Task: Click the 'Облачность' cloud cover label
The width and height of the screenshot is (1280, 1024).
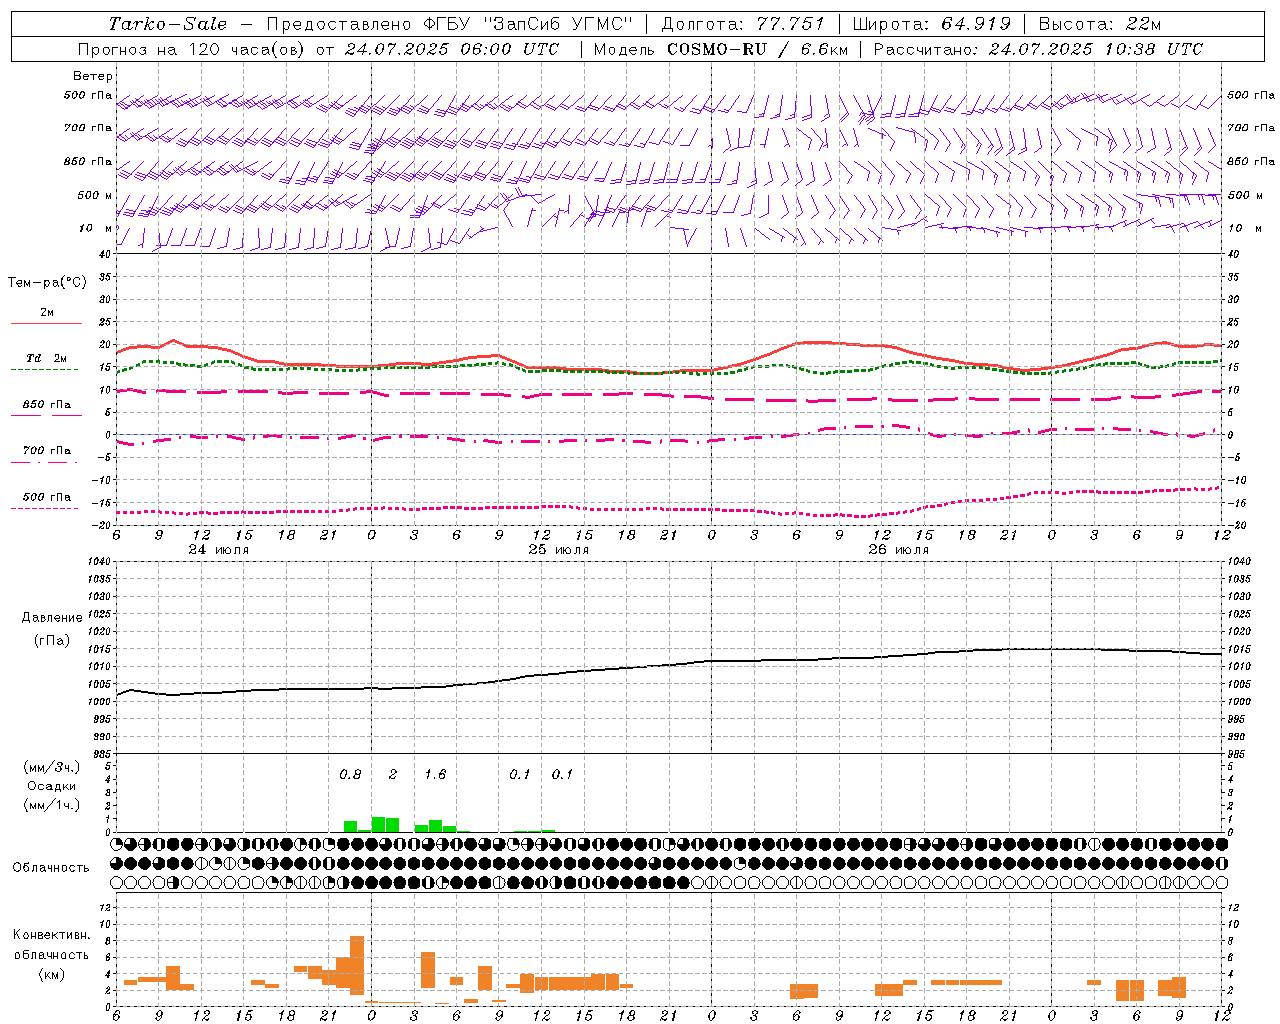Action: click(51, 868)
